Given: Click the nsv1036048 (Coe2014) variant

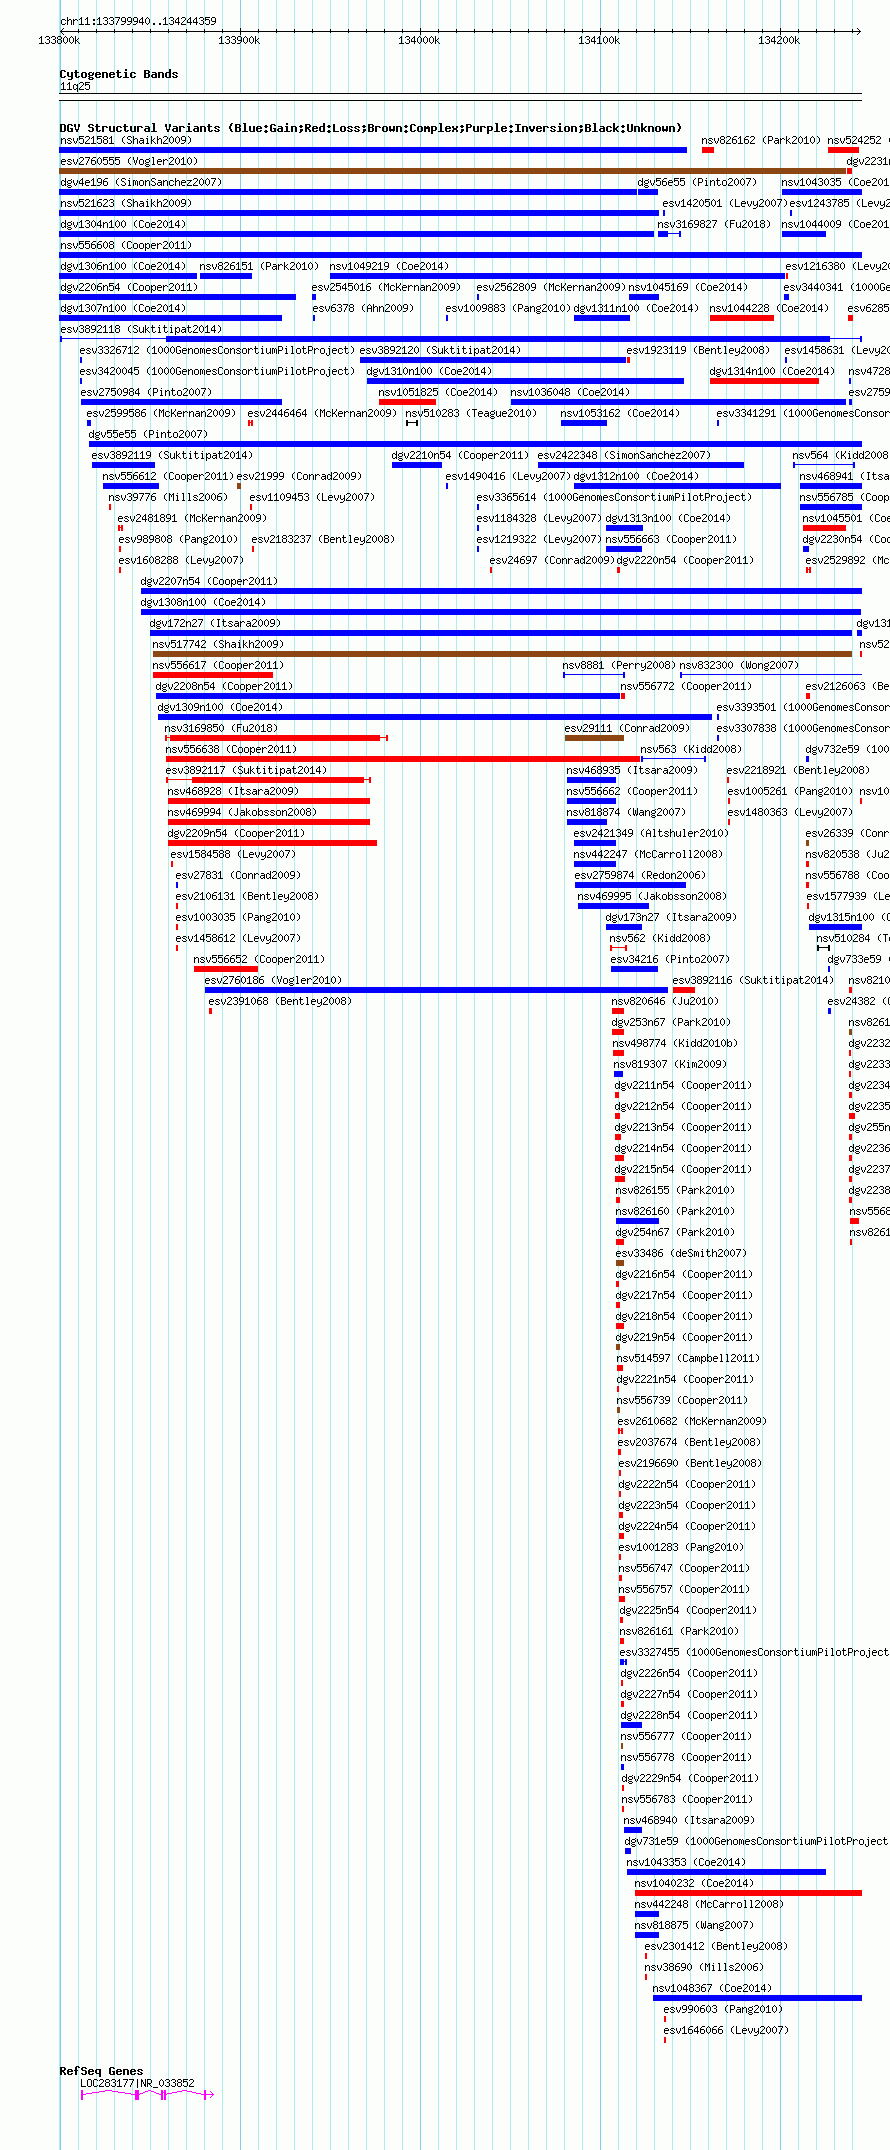Looking at the screenshot, I should click(x=678, y=402).
